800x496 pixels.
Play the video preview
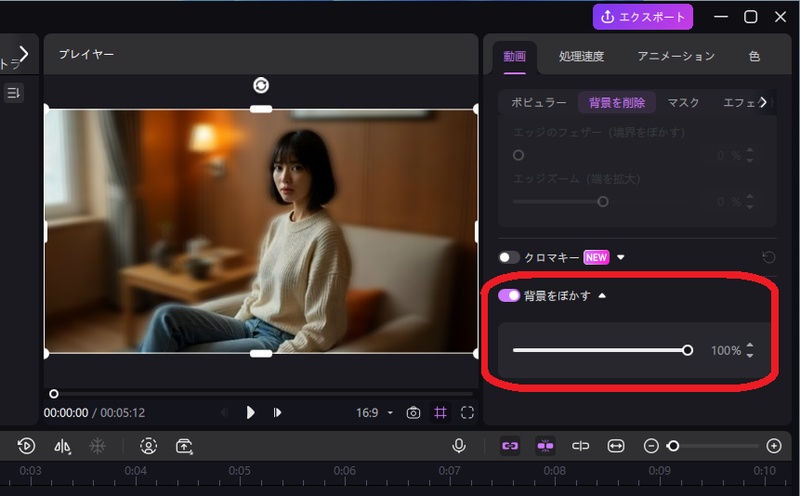click(x=250, y=412)
